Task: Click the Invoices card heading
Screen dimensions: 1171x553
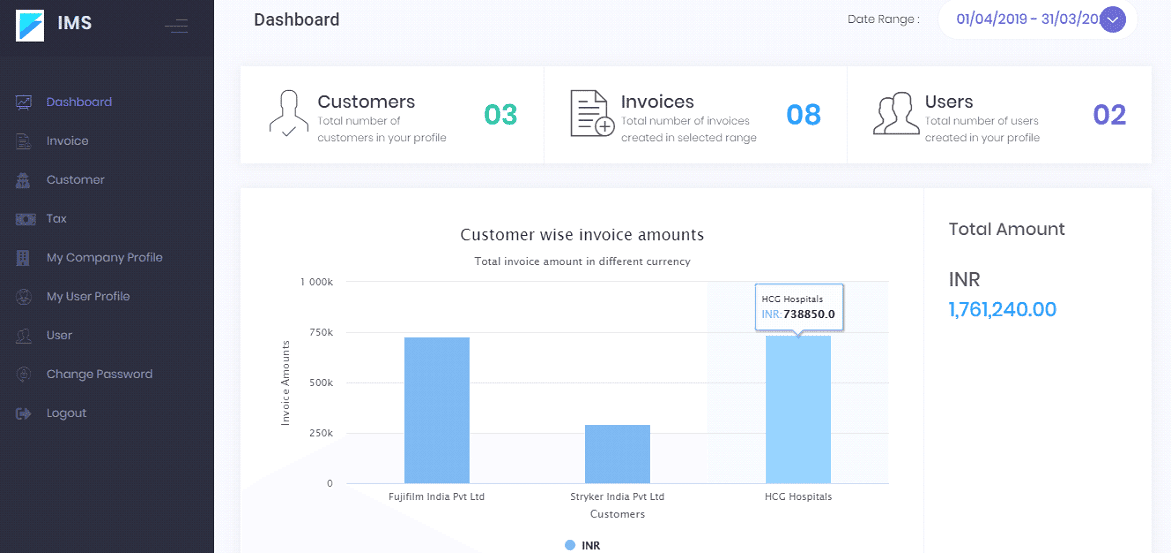Action: pyautogui.click(x=657, y=102)
